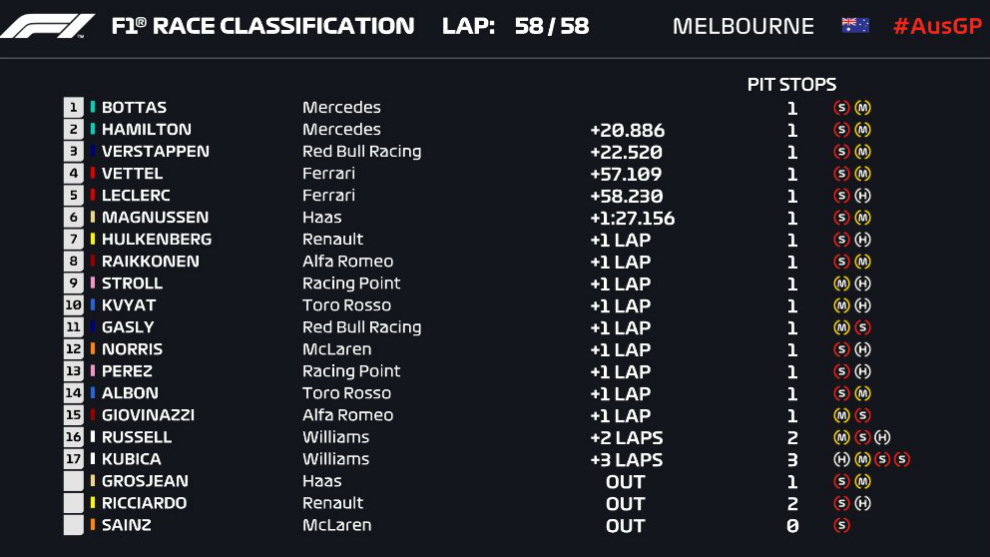Click the soft tyre icon in Gasly's row
990x557 pixels.
(862, 327)
